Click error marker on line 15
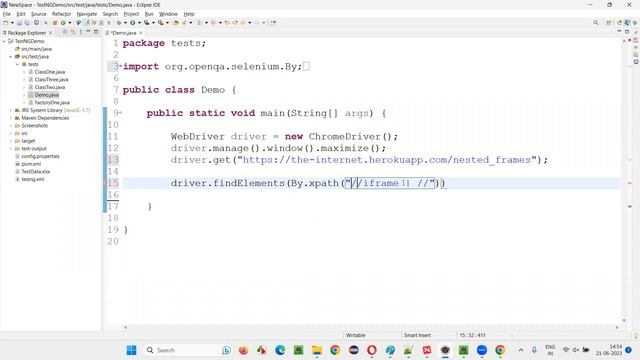Screen dimensions: 640x360 (105, 183)
